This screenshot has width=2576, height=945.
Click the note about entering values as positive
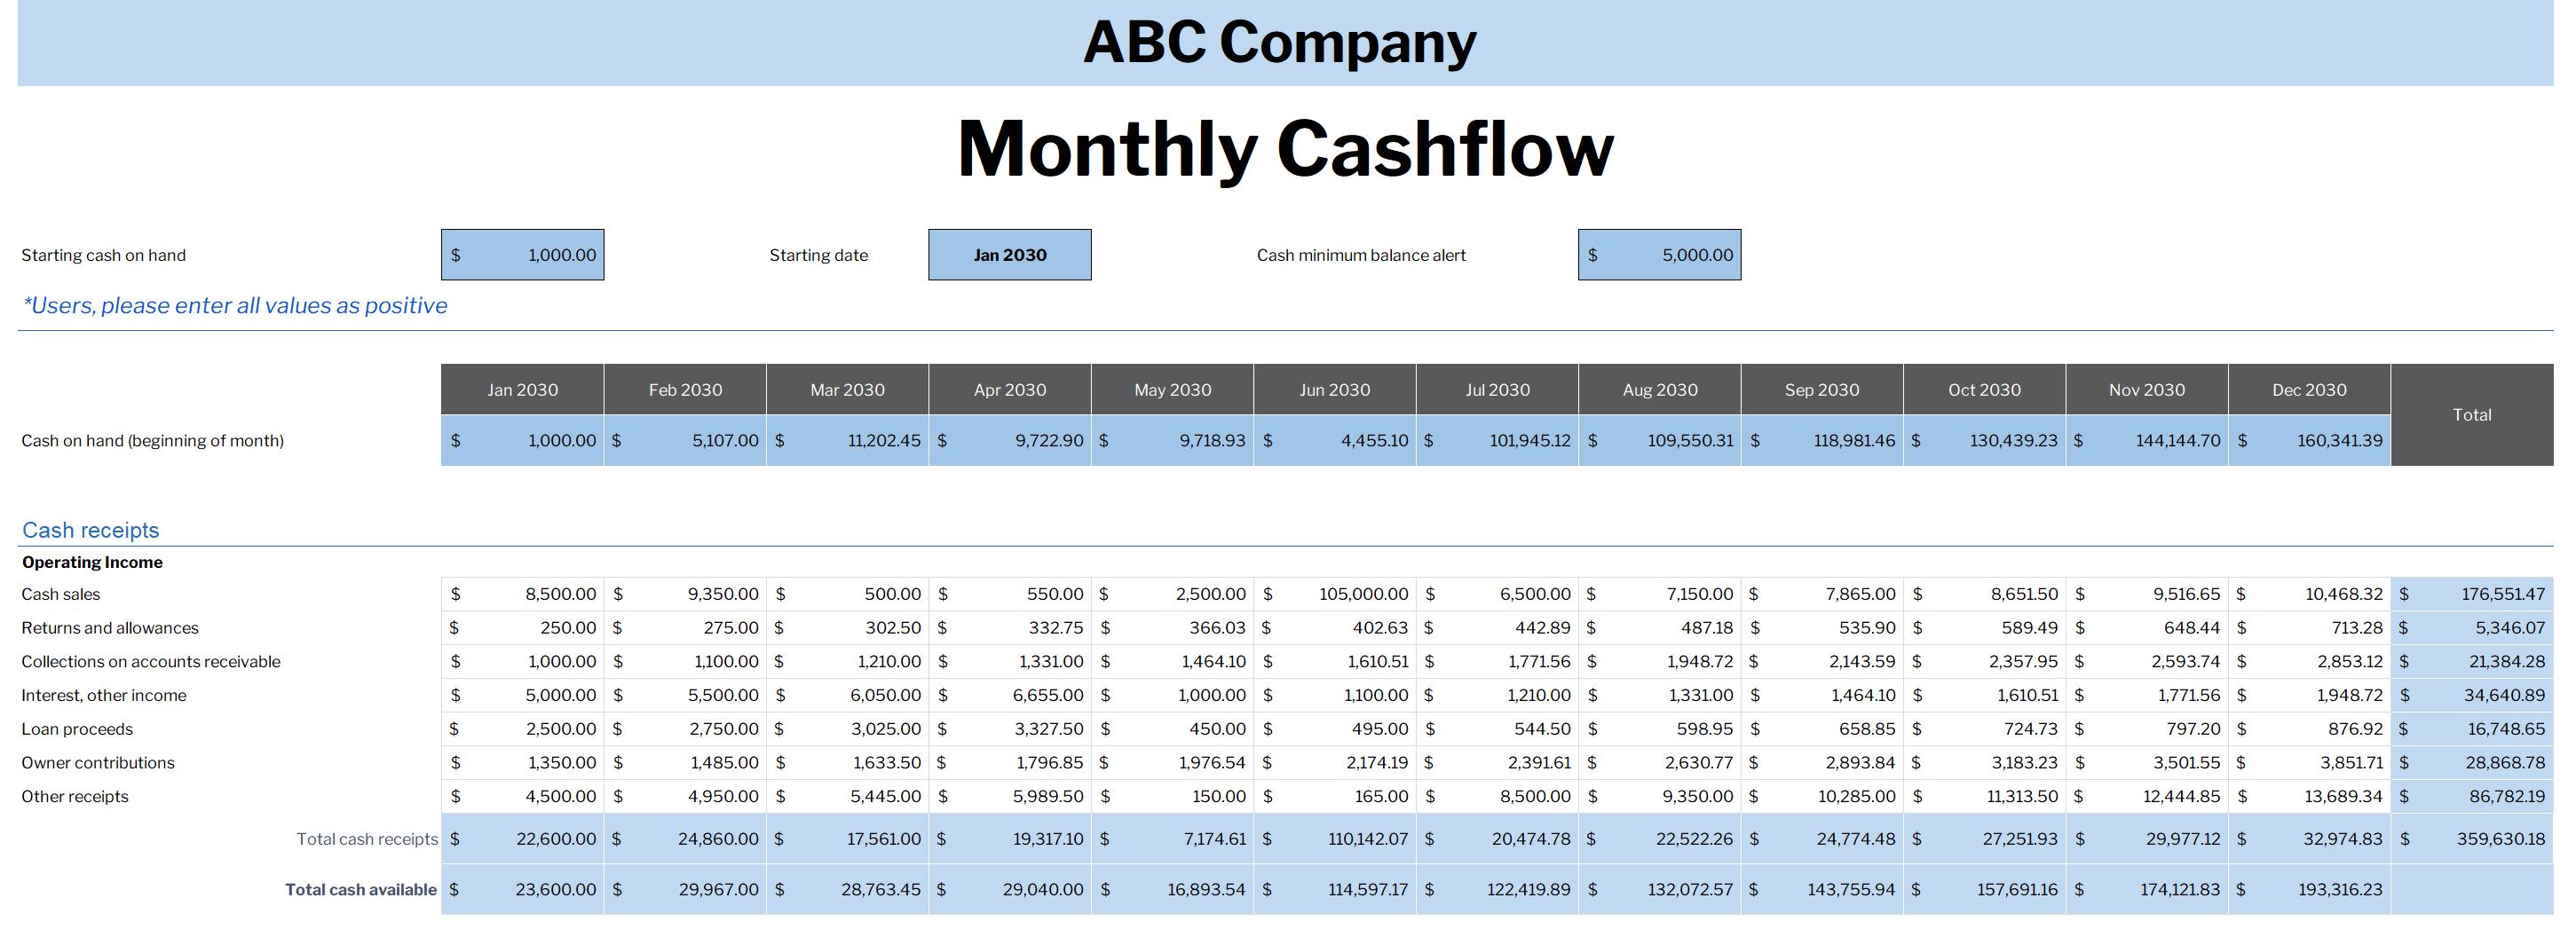pyautogui.click(x=235, y=305)
